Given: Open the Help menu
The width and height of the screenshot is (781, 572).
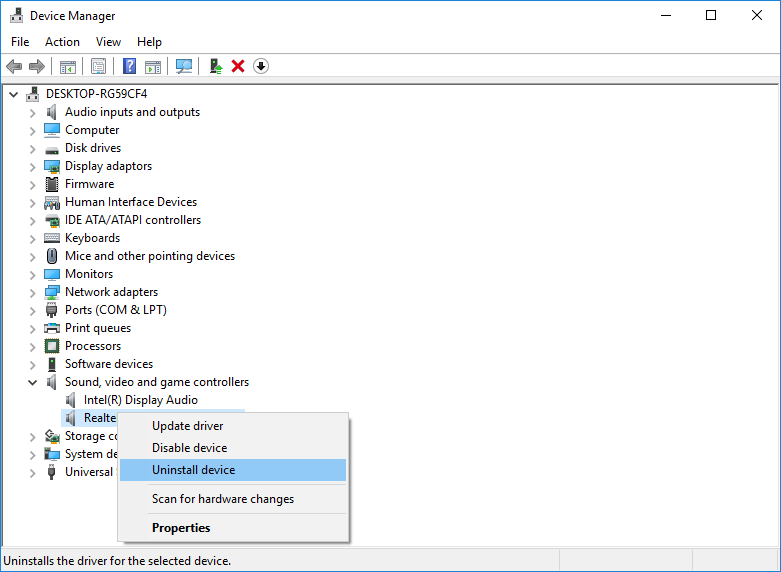Looking at the screenshot, I should pyautogui.click(x=149, y=42).
